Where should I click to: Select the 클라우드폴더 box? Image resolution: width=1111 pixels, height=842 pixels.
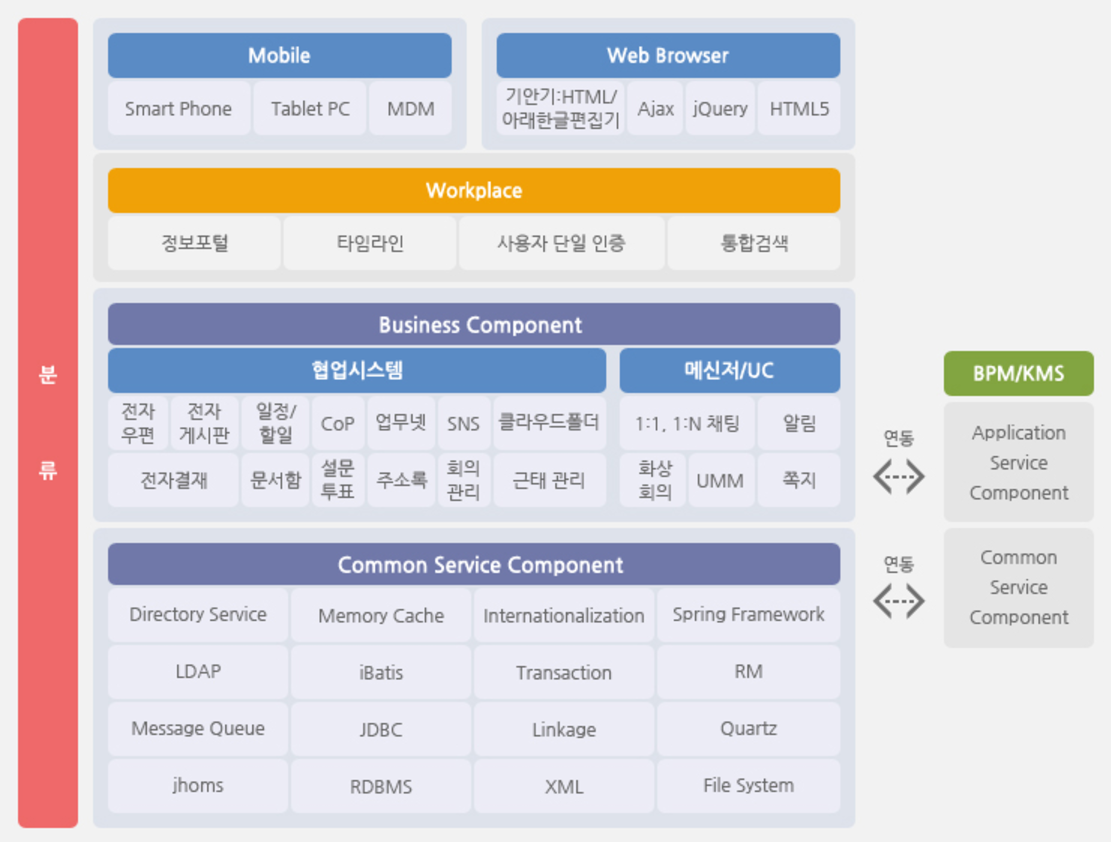549,422
